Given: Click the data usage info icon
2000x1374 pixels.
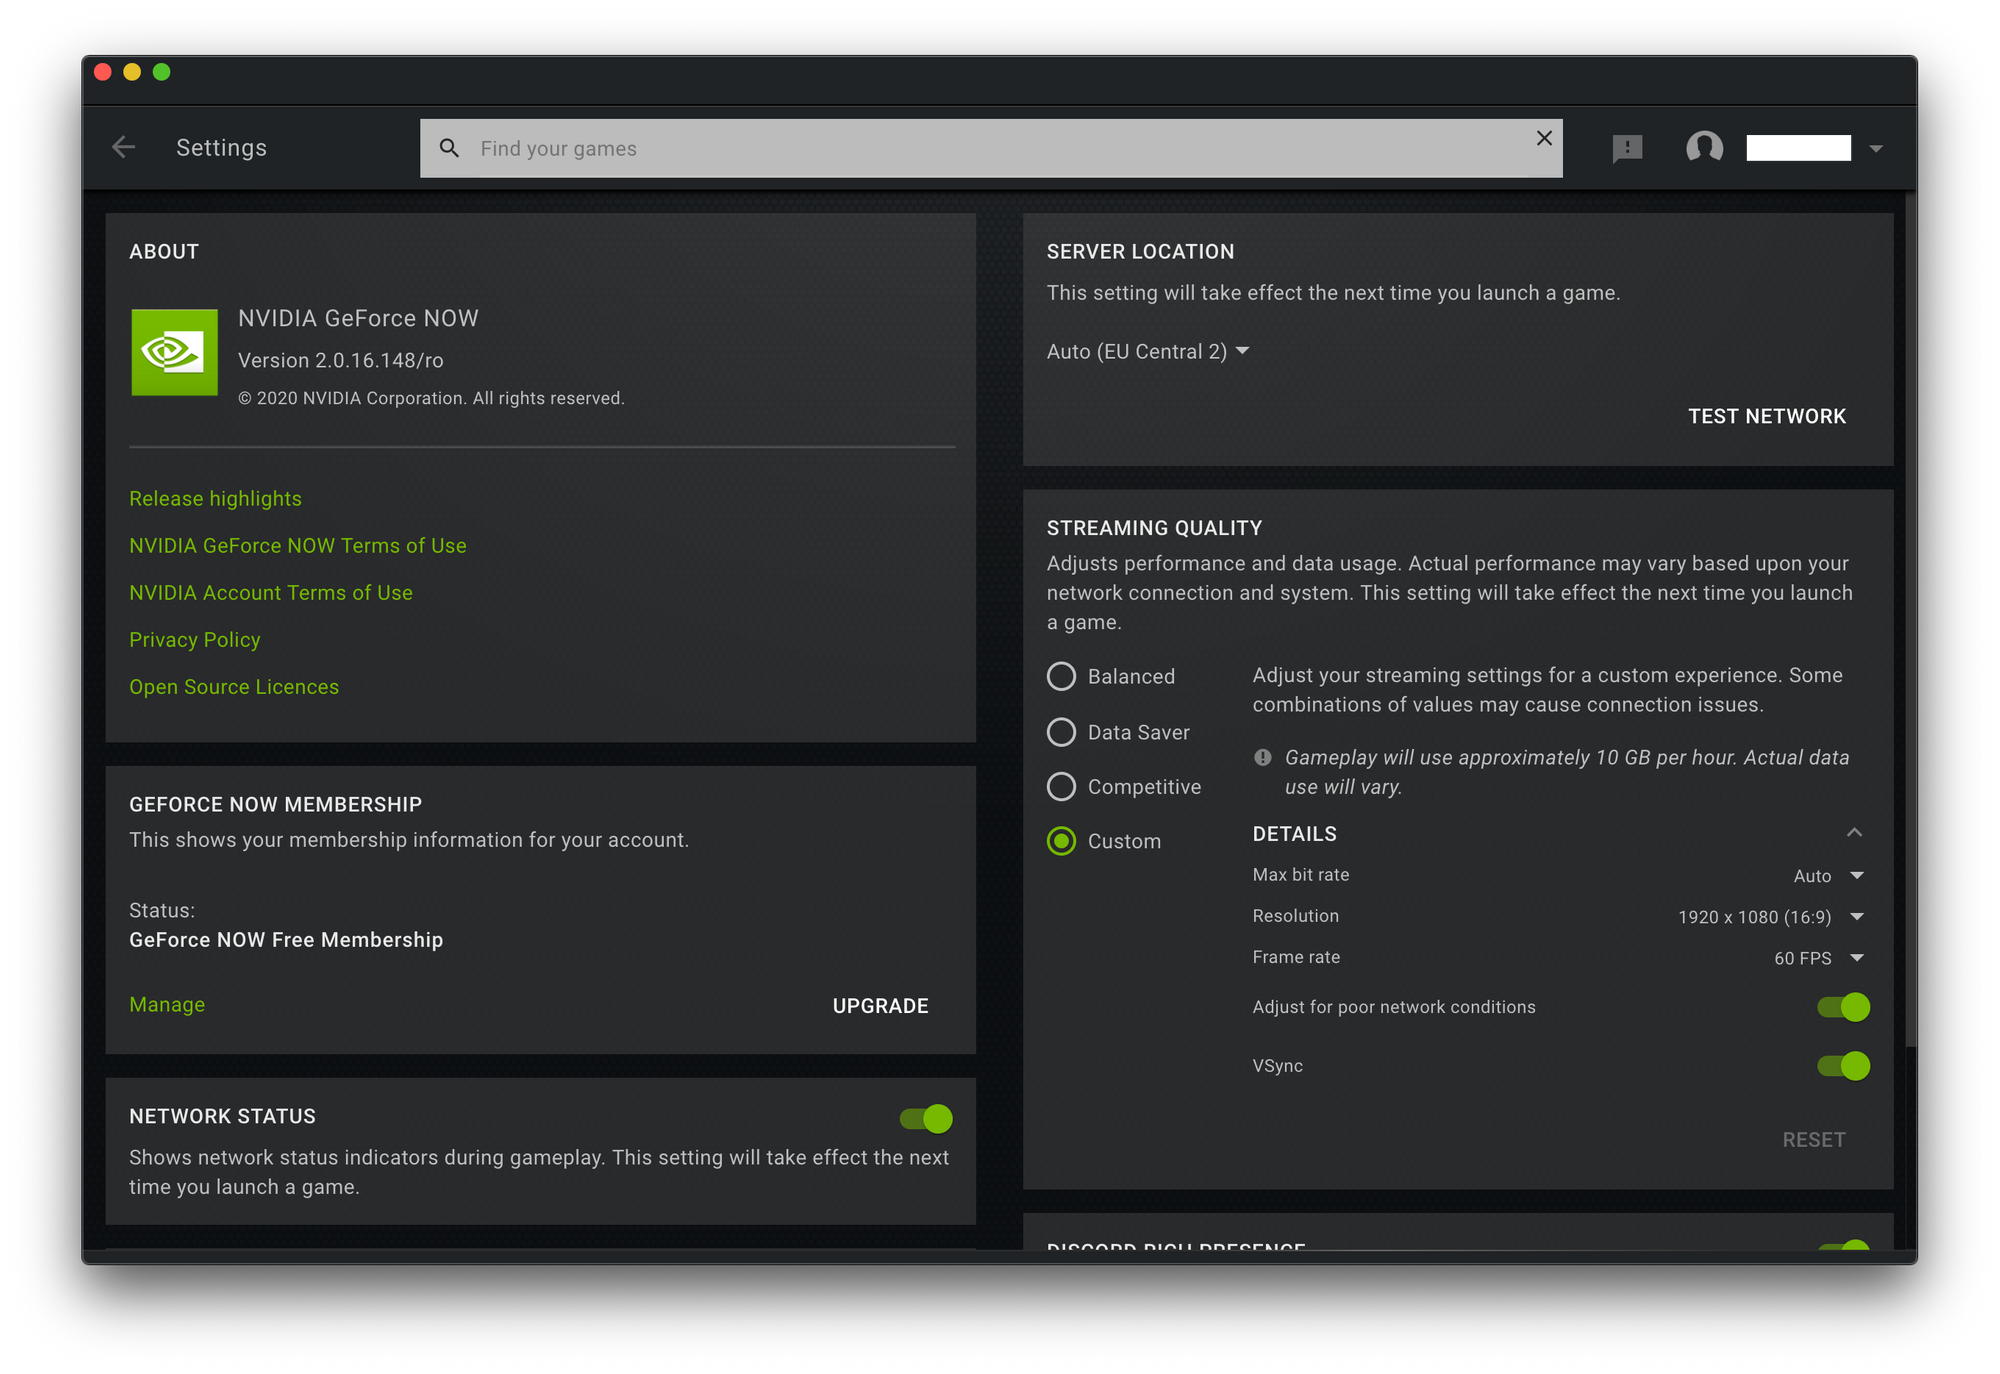Looking at the screenshot, I should (1263, 758).
